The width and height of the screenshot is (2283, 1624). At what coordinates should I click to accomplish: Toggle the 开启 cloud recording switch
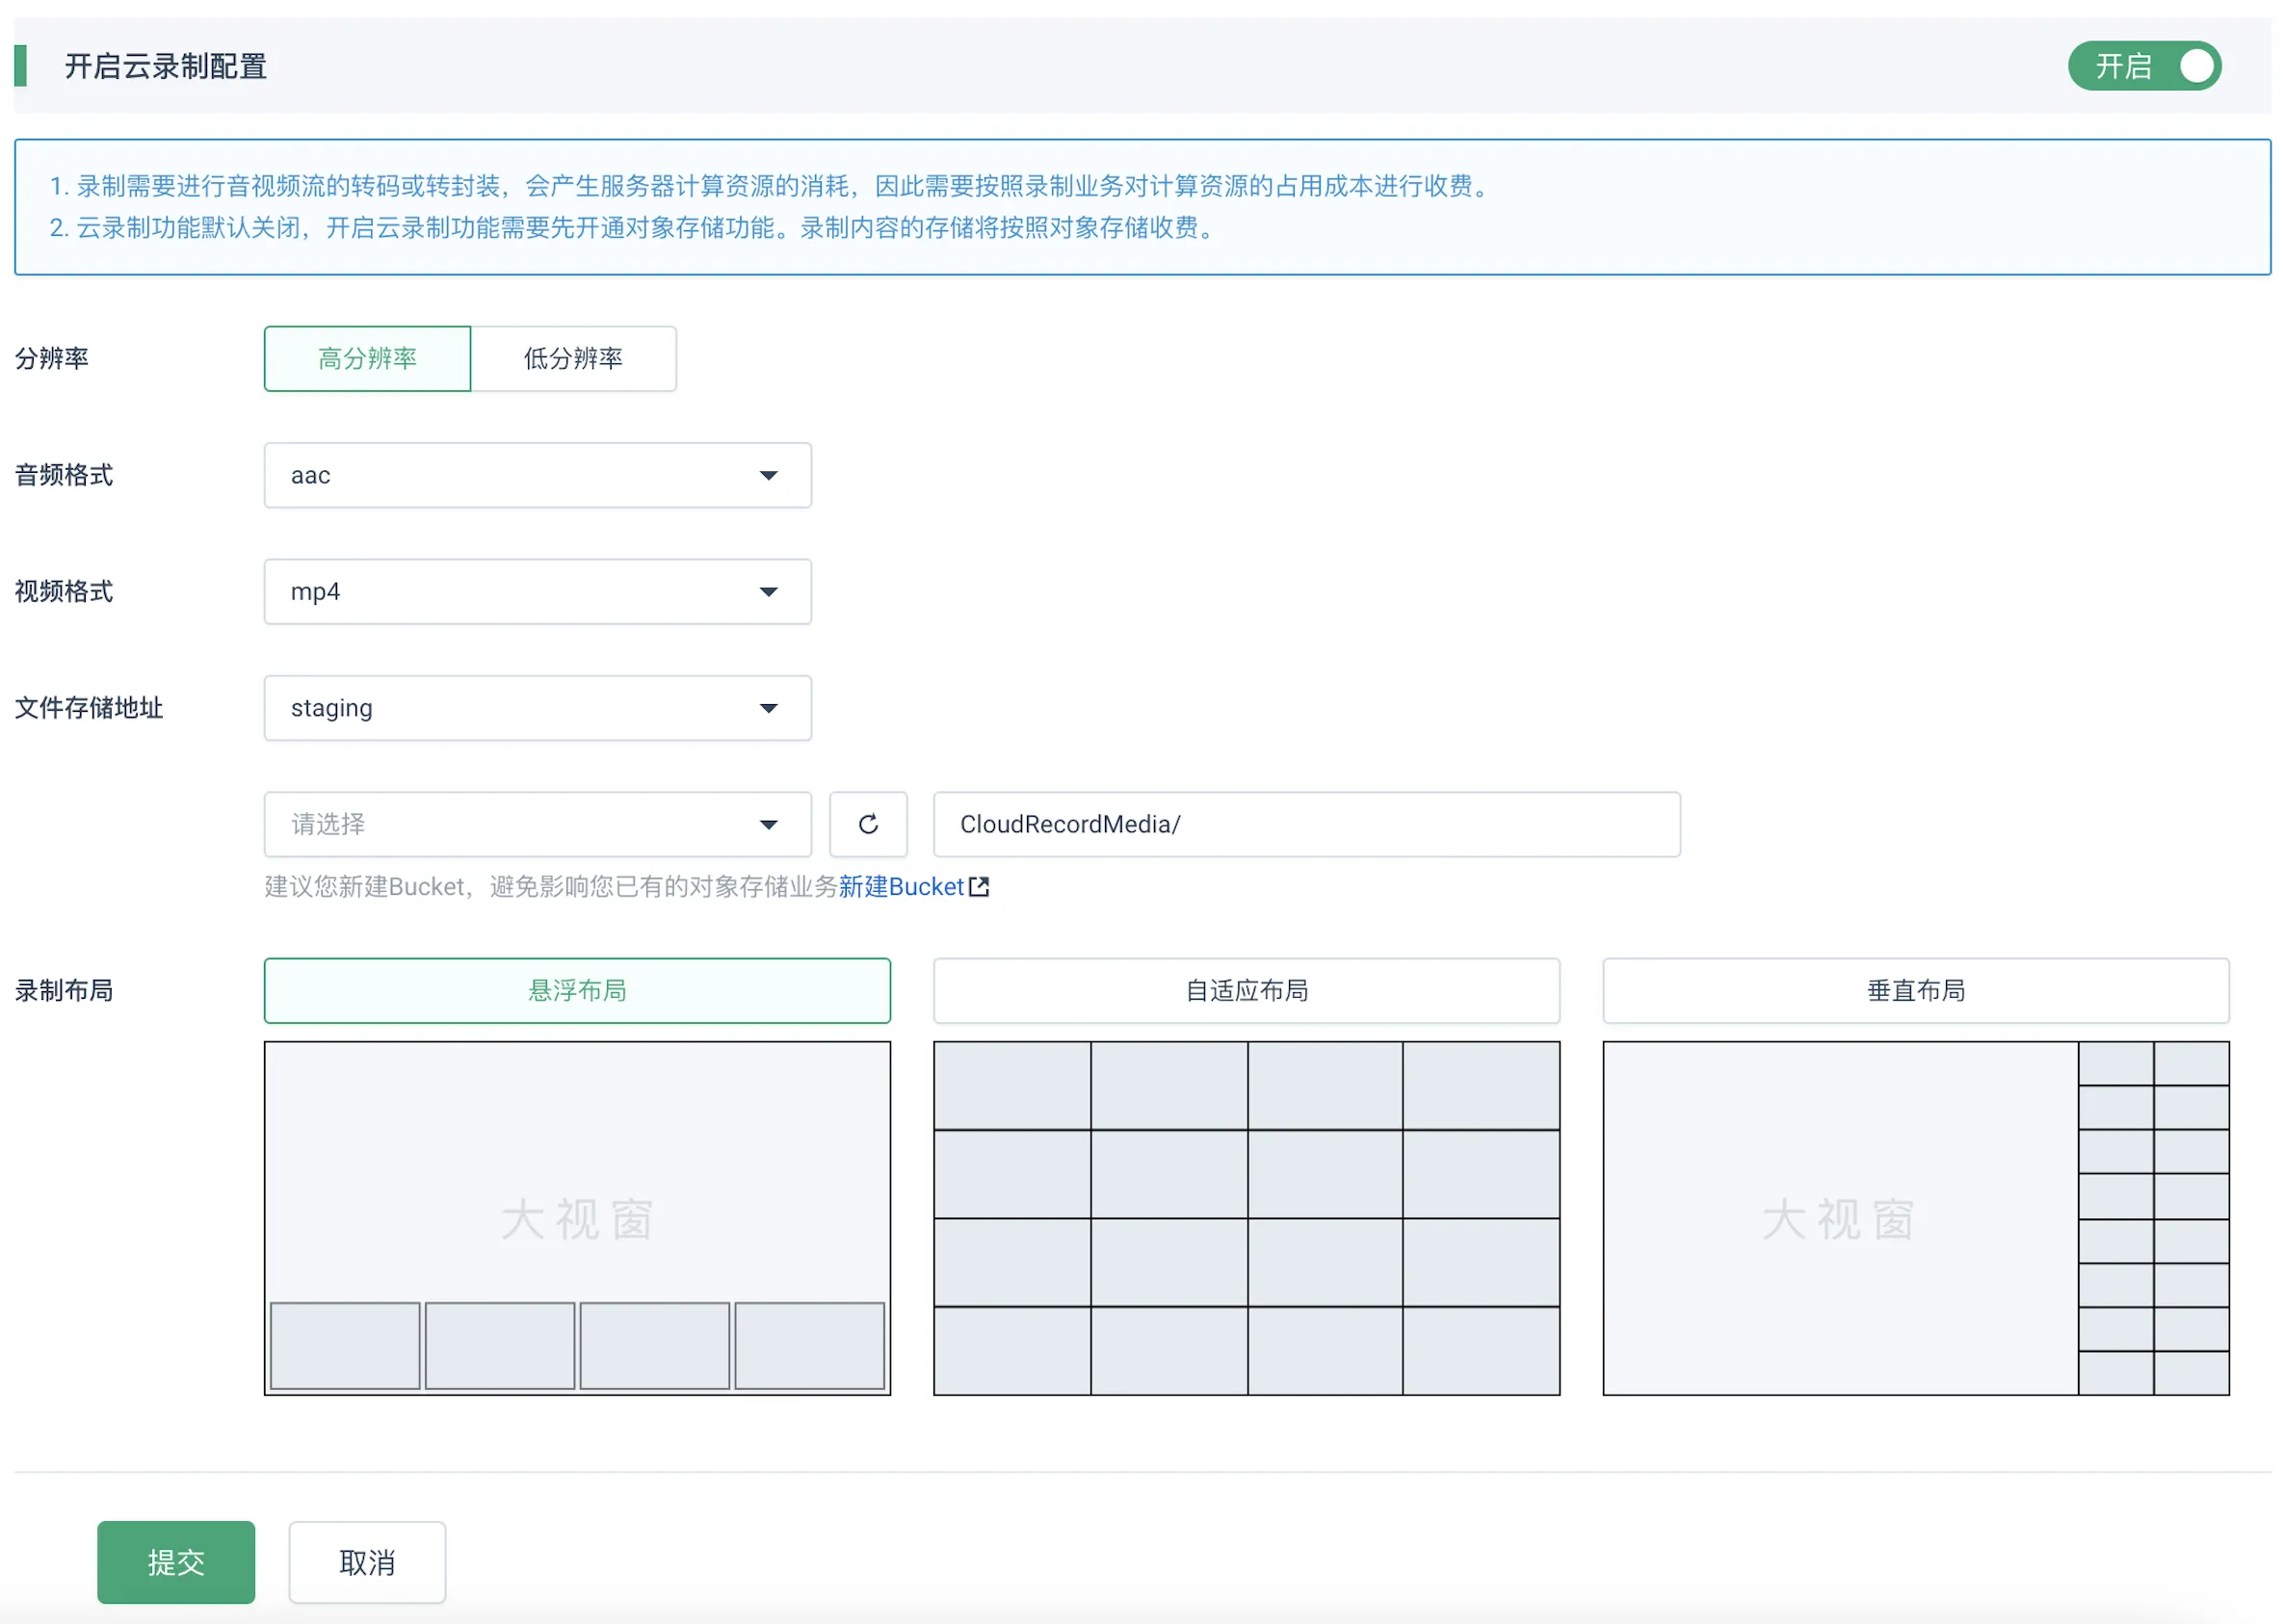(x=2143, y=66)
